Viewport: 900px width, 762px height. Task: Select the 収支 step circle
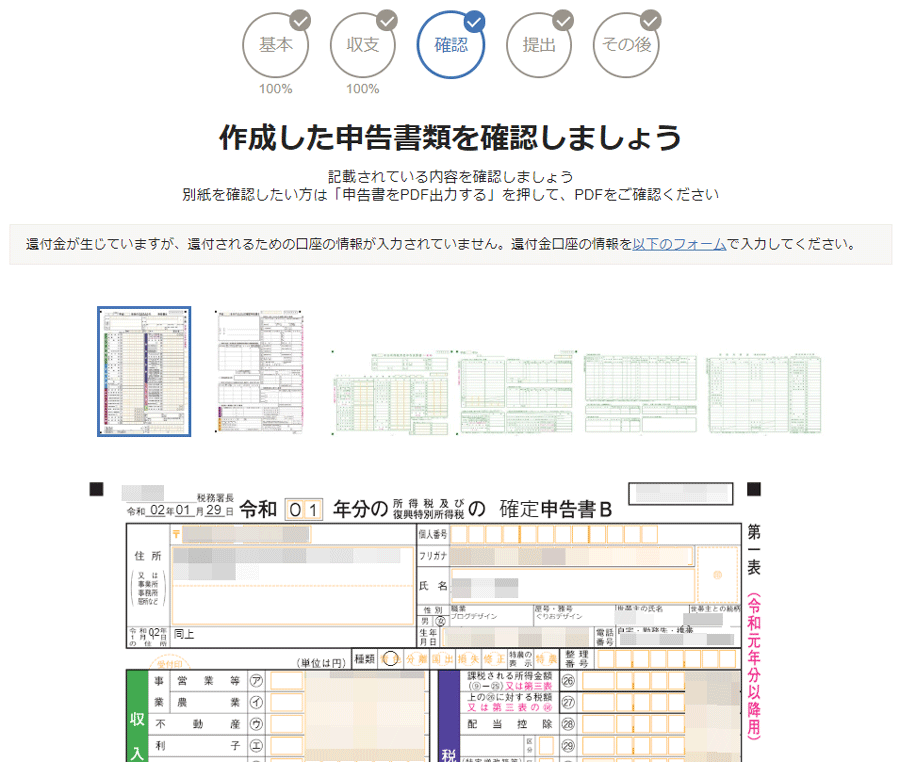[x=363, y=45]
